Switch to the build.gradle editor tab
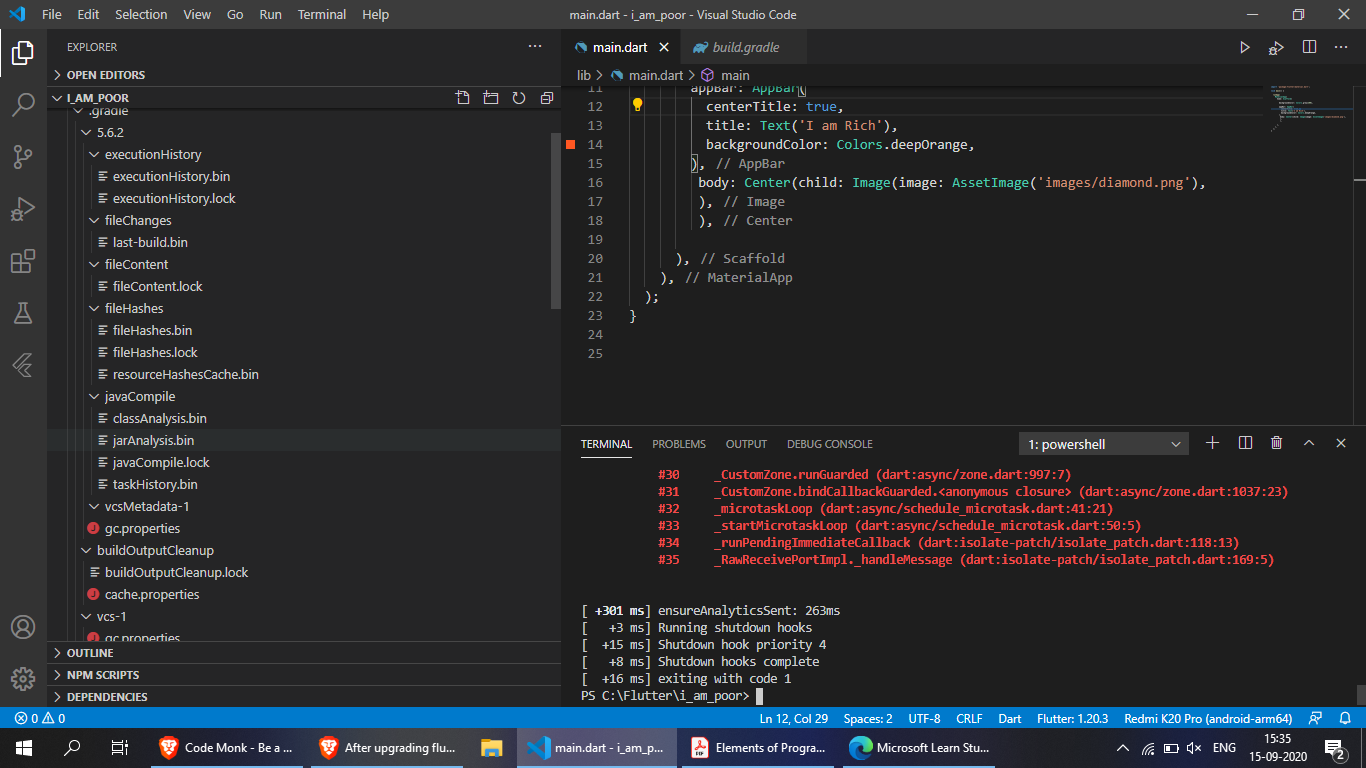This screenshot has height=768, width=1366. pos(745,47)
